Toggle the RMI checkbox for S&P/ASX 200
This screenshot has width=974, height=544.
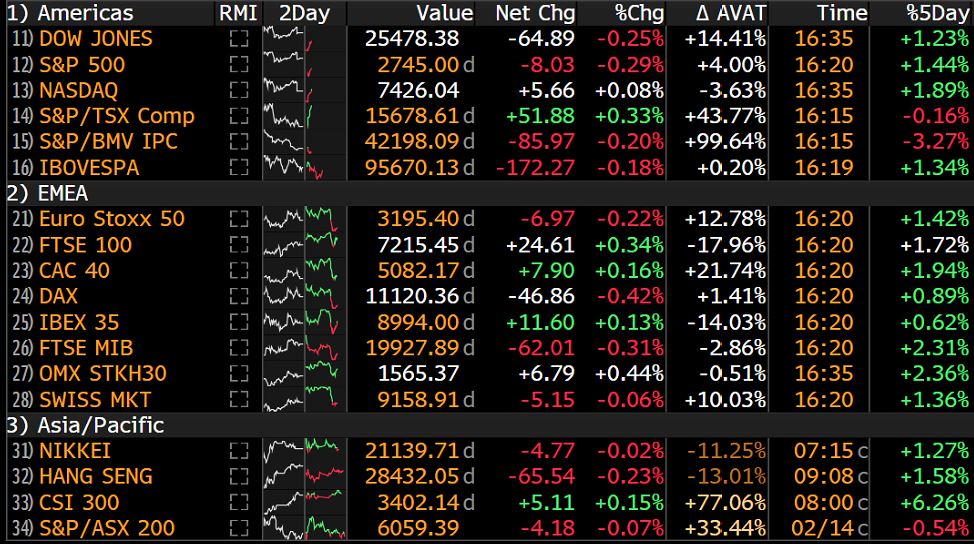click(239, 528)
